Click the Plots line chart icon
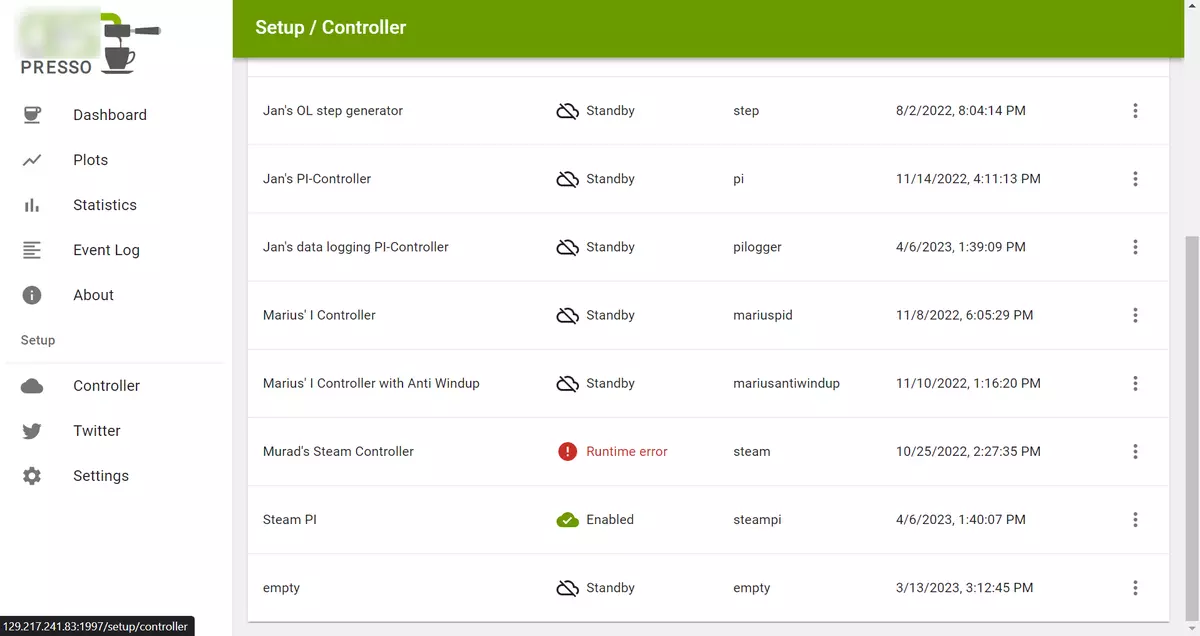 click(x=32, y=159)
